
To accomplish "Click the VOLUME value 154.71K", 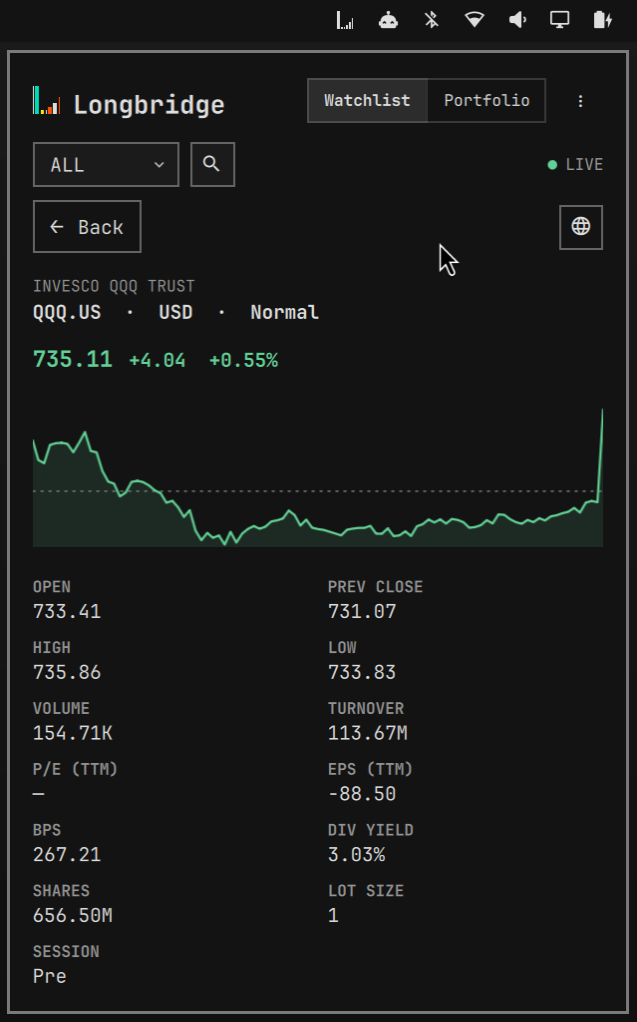I will coord(72,733).
